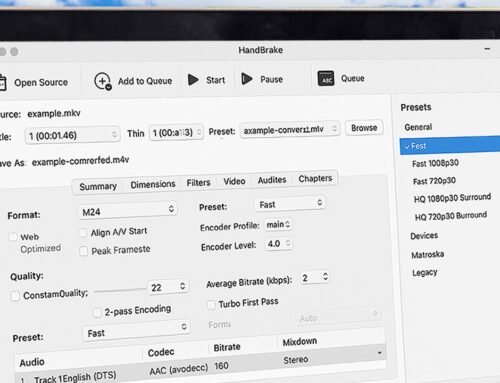Click the Mixdown column header
The width and height of the screenshot is (500, 383).
click(300, 342)
